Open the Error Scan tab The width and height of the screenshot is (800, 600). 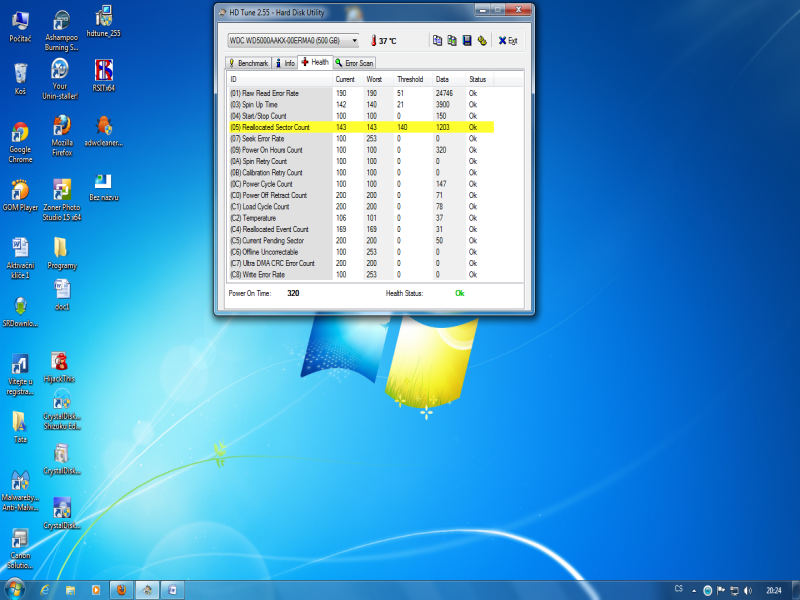[x=355, y=63]
